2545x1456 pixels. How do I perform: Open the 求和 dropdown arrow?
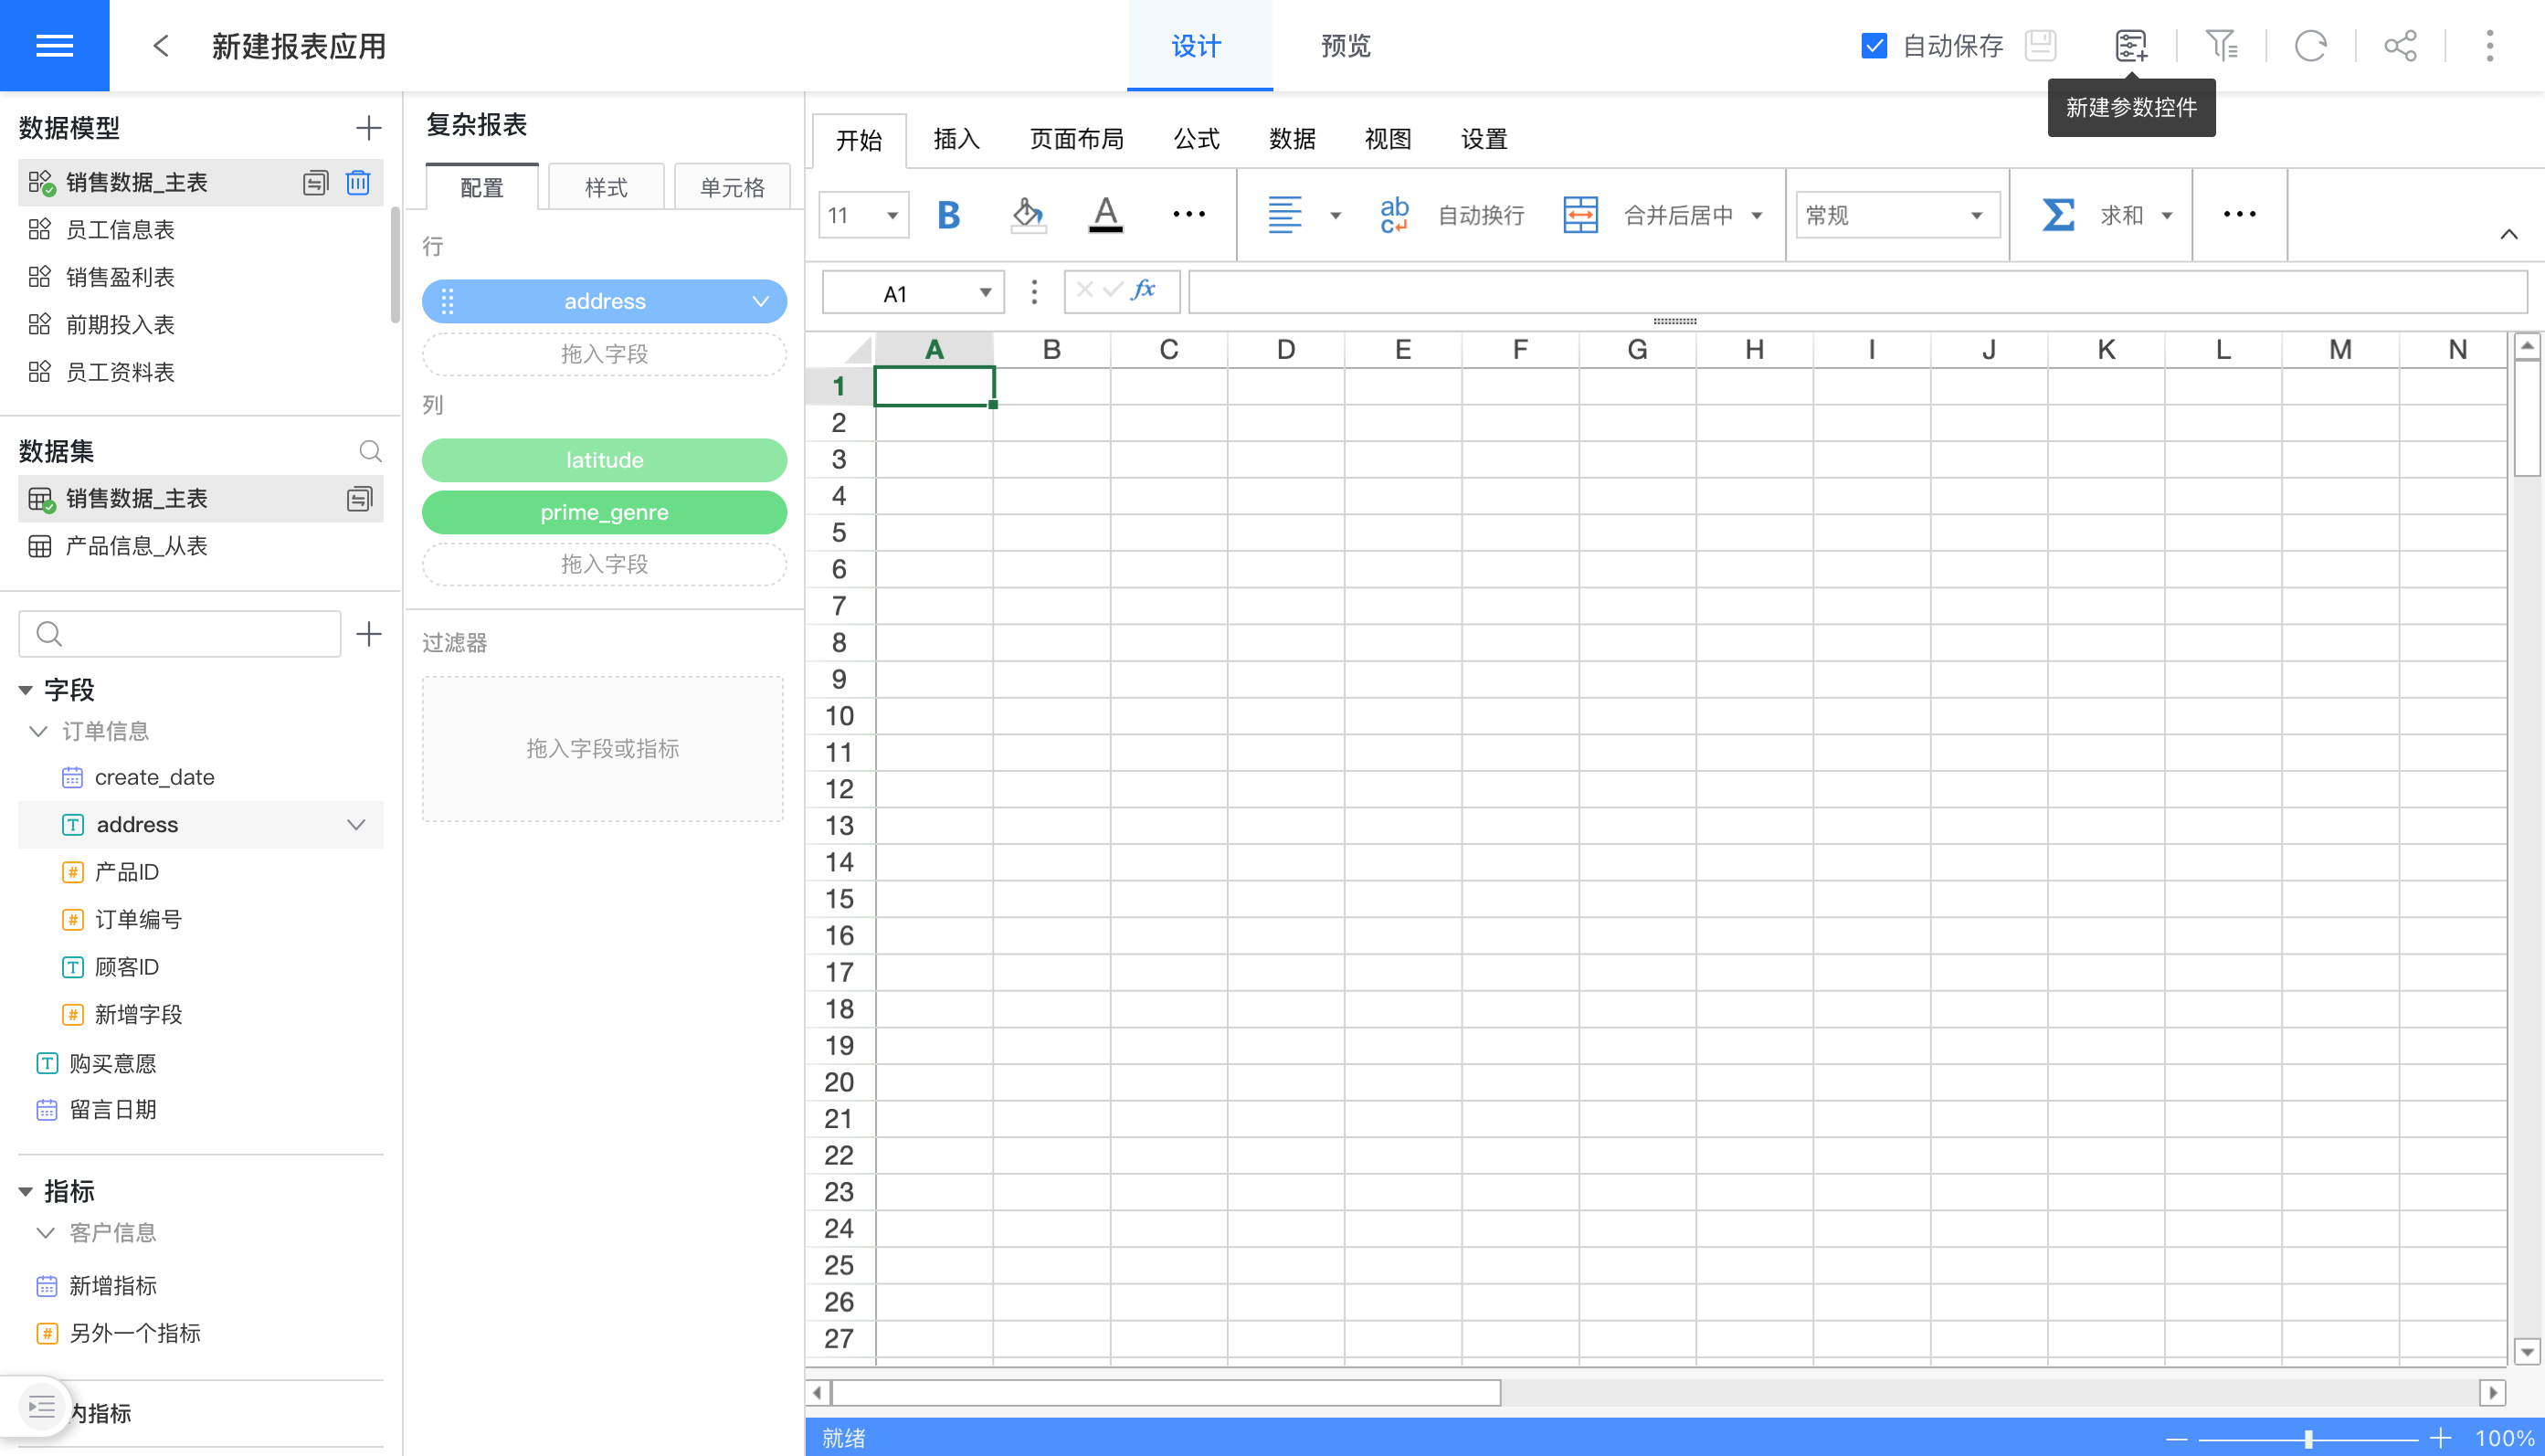[x=2167, y=215]
